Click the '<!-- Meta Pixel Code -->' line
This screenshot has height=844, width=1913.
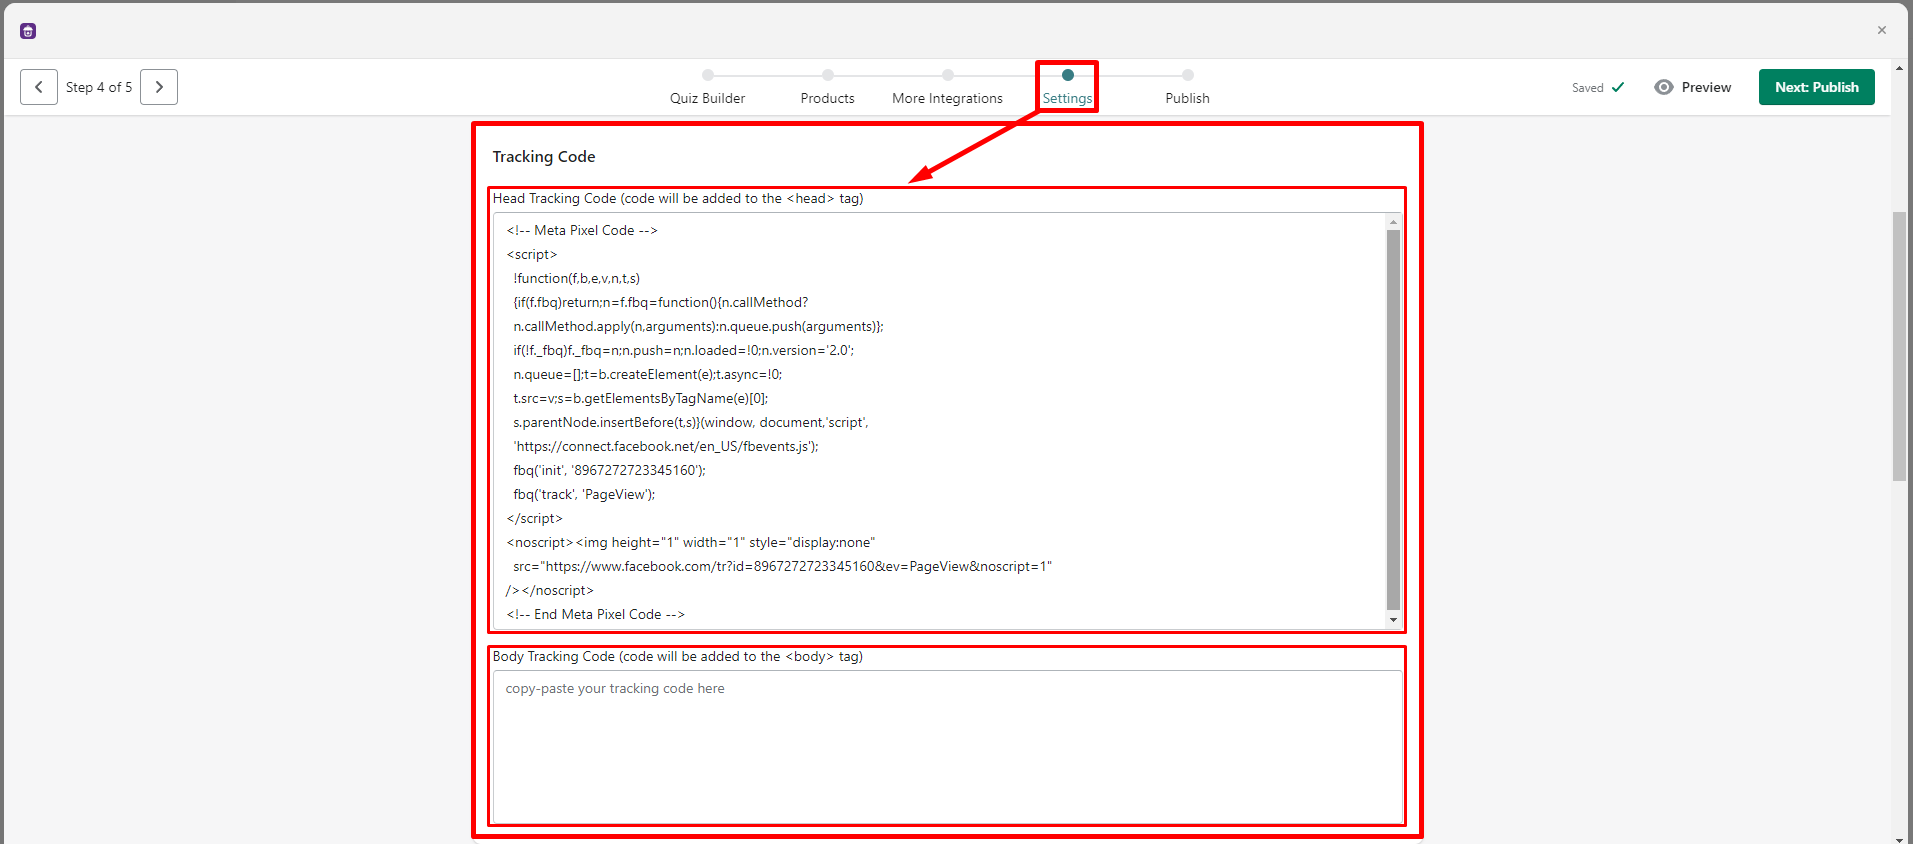[x=582, y=230]
